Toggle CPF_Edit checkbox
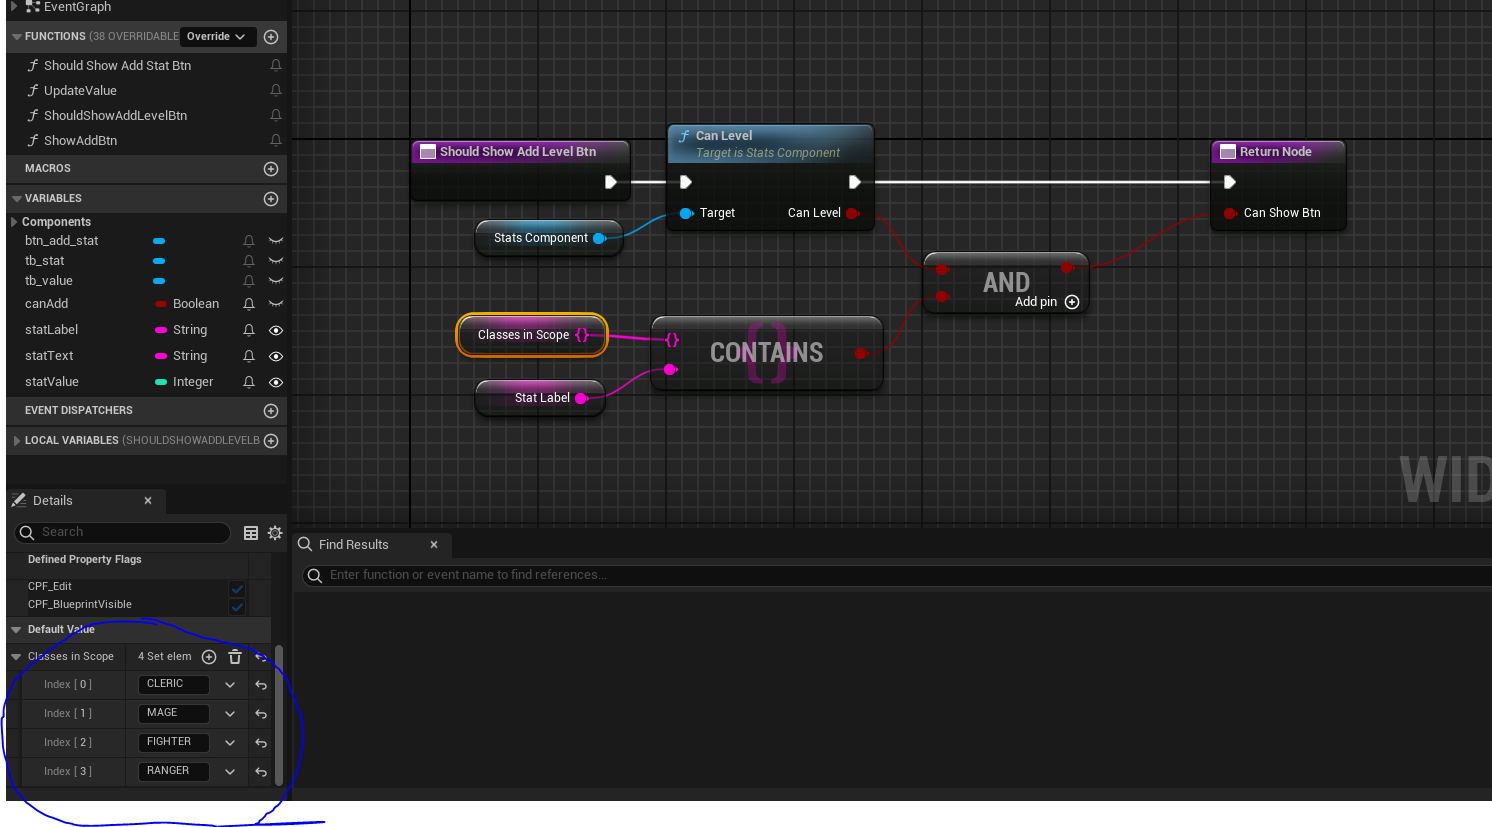Viewport: 1492px width, 827px height. pyautogui.click(x=237, y=588)
